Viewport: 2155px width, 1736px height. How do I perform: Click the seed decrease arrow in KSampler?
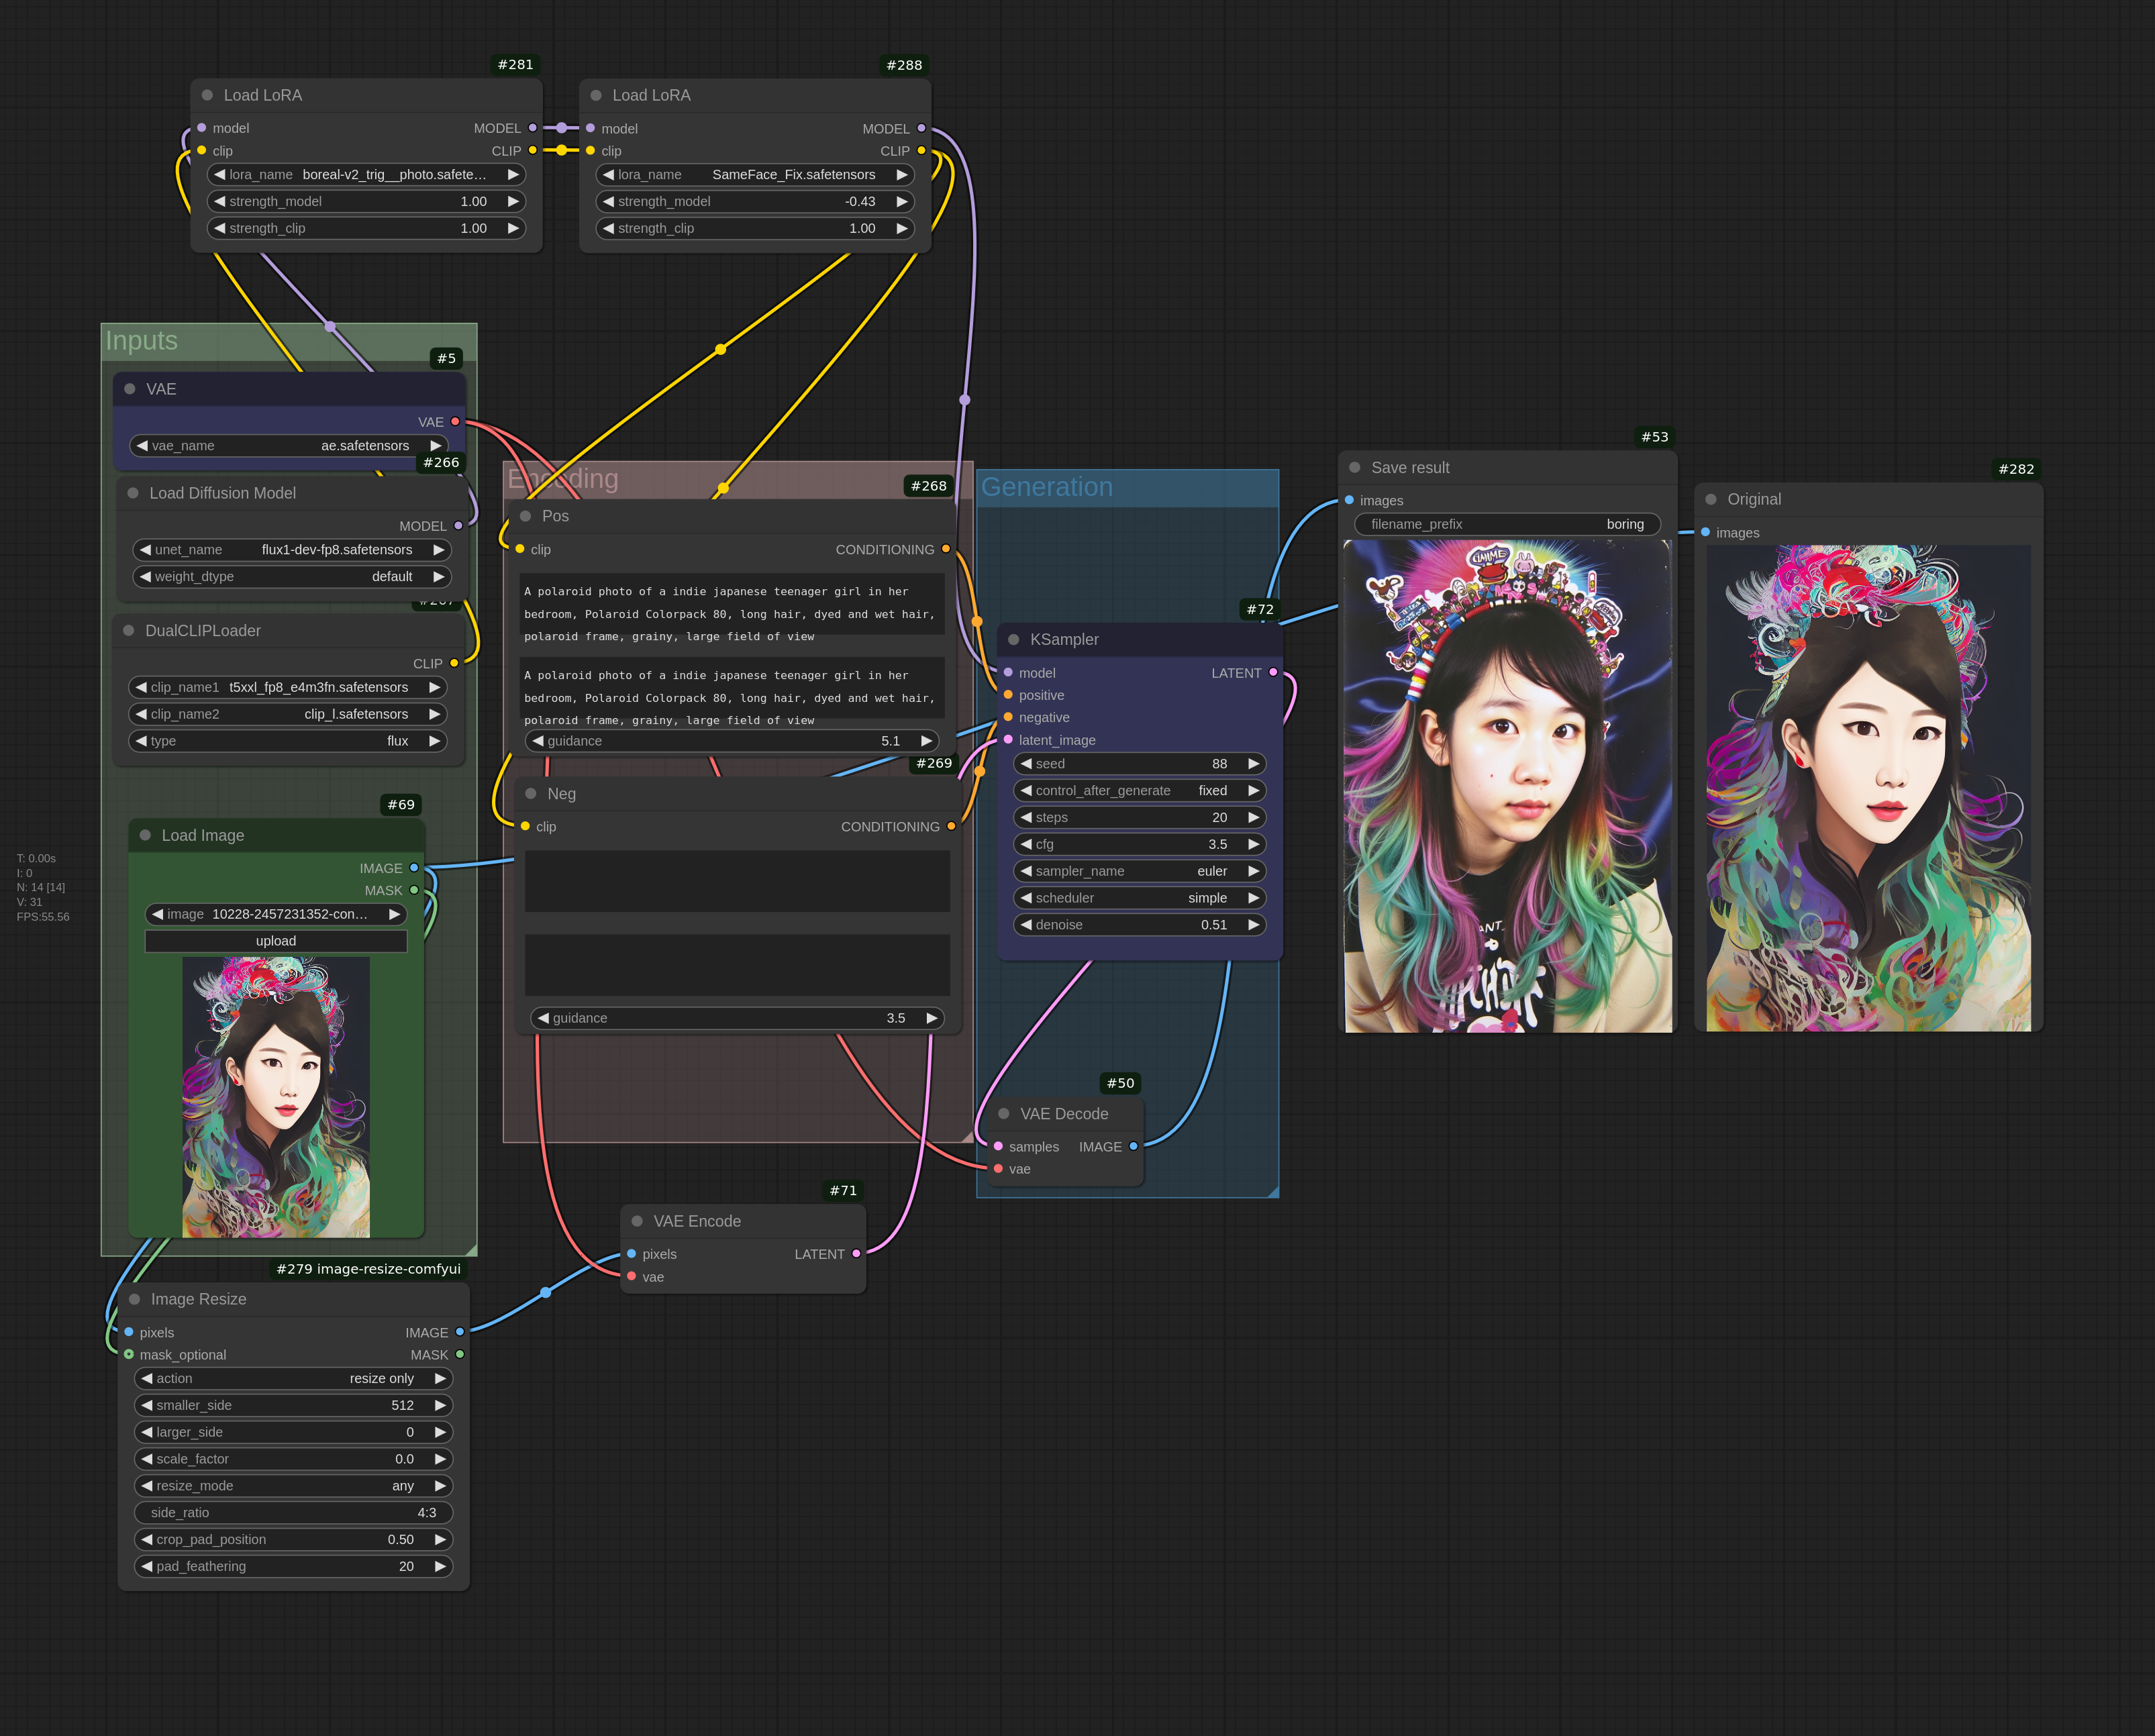point(1026,764)
